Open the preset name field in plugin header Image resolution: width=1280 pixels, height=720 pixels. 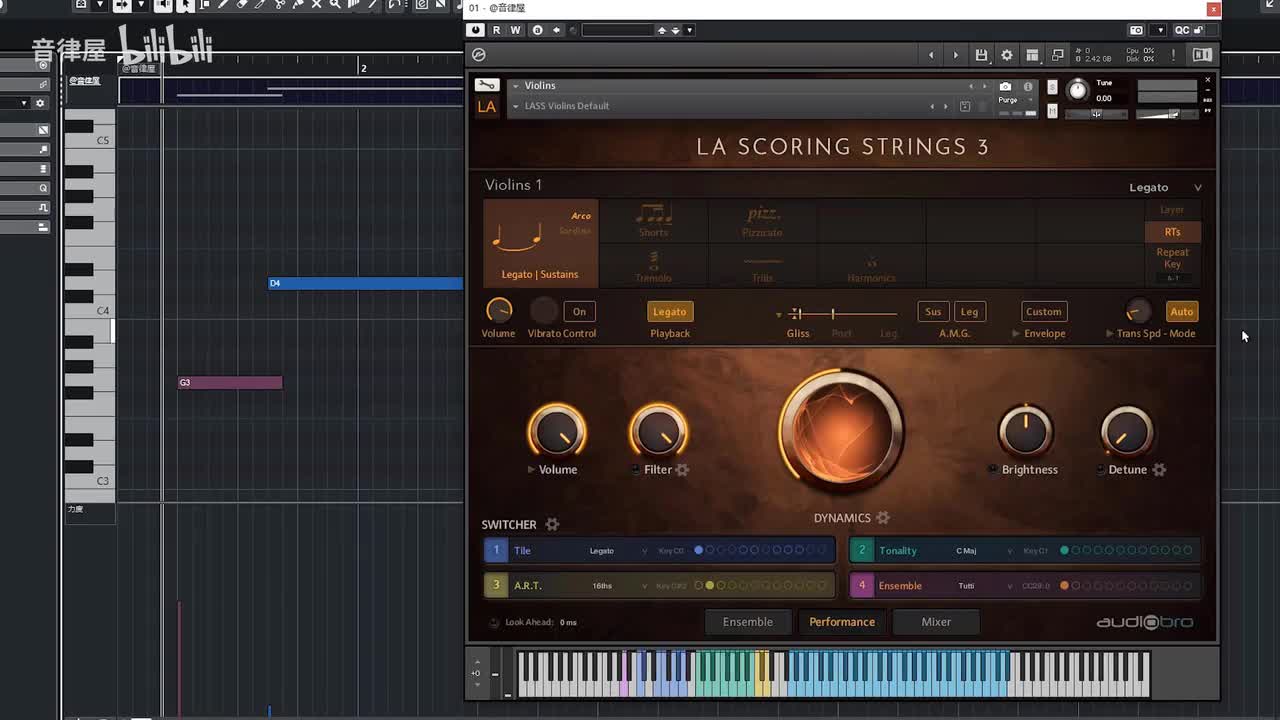click(x=617, y=30)
